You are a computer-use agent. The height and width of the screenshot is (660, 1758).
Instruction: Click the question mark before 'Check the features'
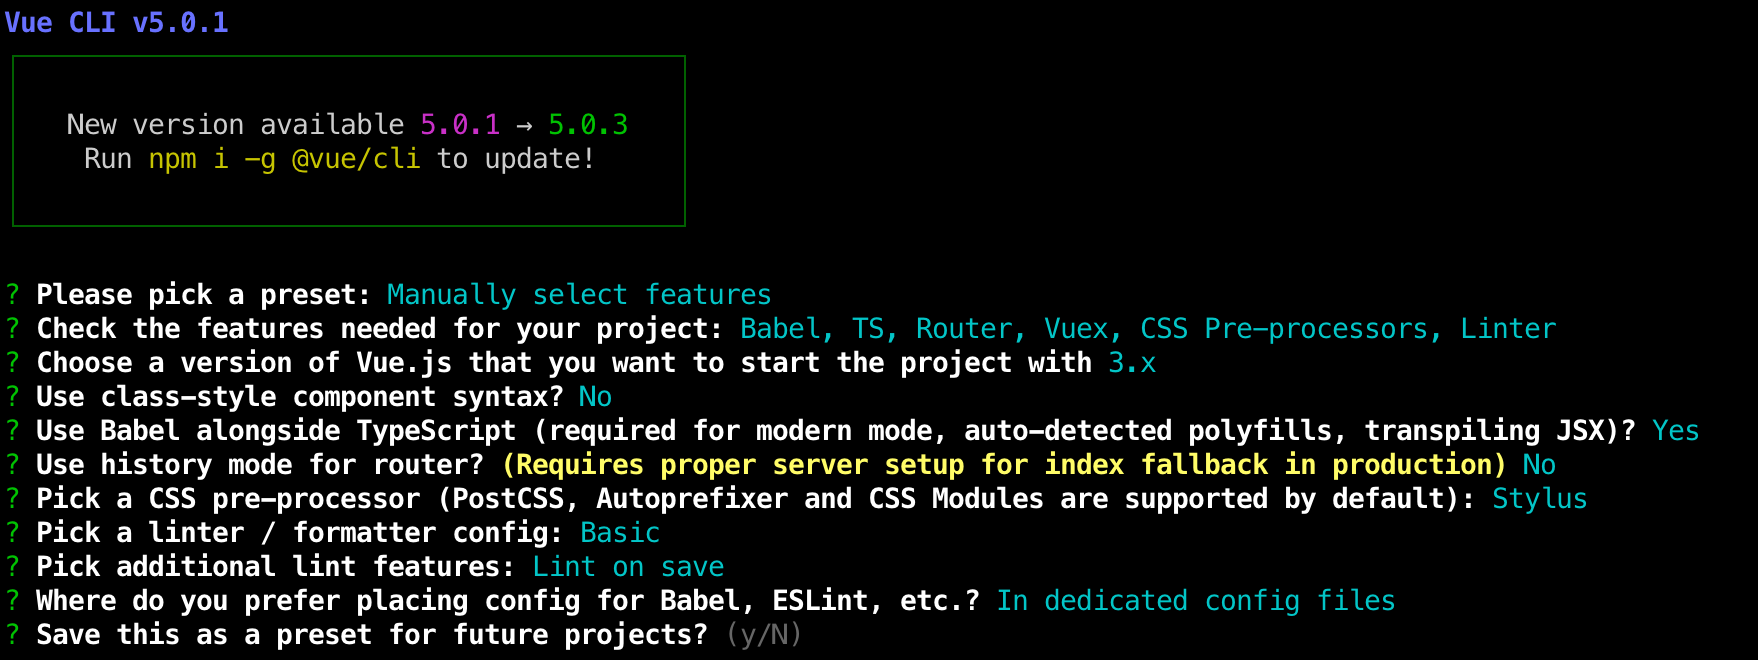(13, 328)
